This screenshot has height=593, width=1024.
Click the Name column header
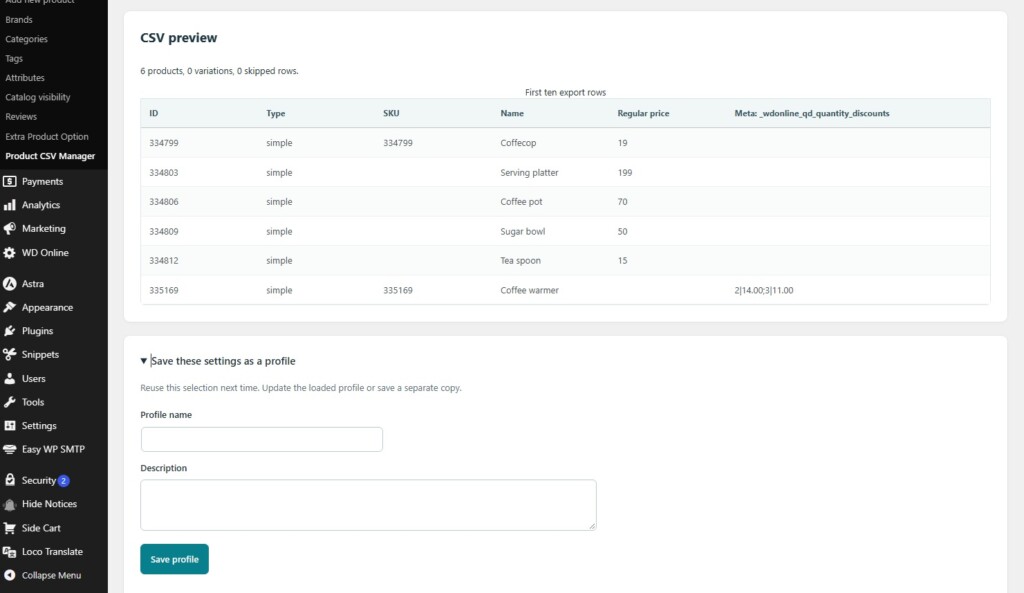512,114
